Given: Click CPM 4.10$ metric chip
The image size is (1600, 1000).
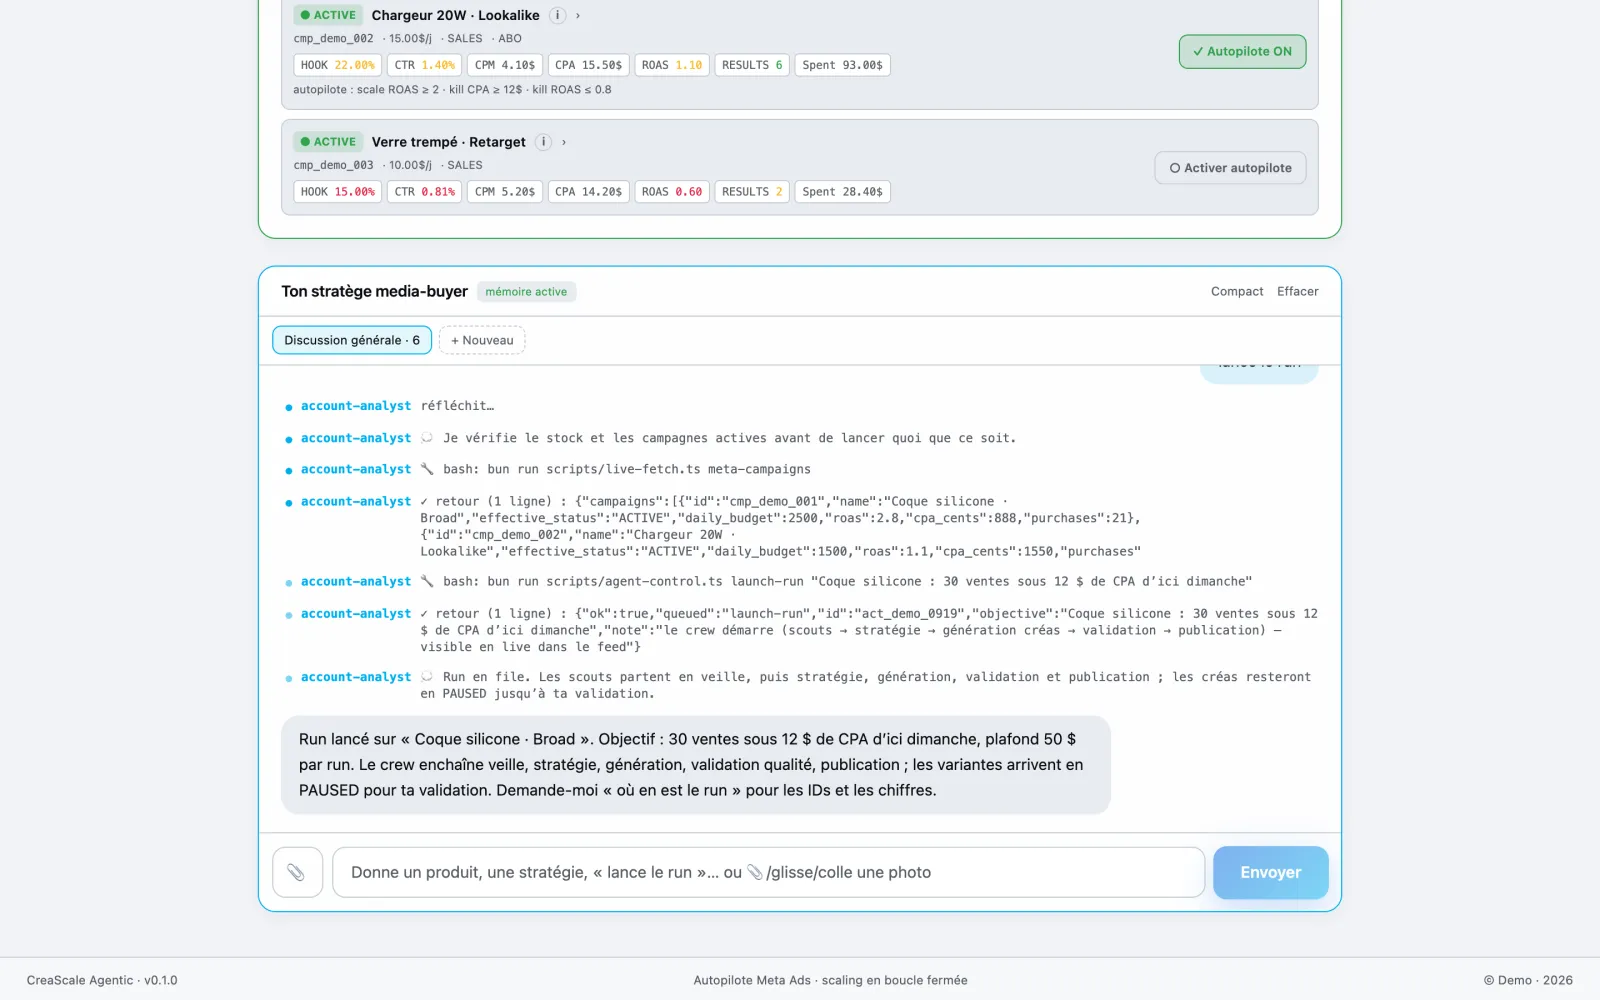Looking at the screenshot, I should point(505,65).
